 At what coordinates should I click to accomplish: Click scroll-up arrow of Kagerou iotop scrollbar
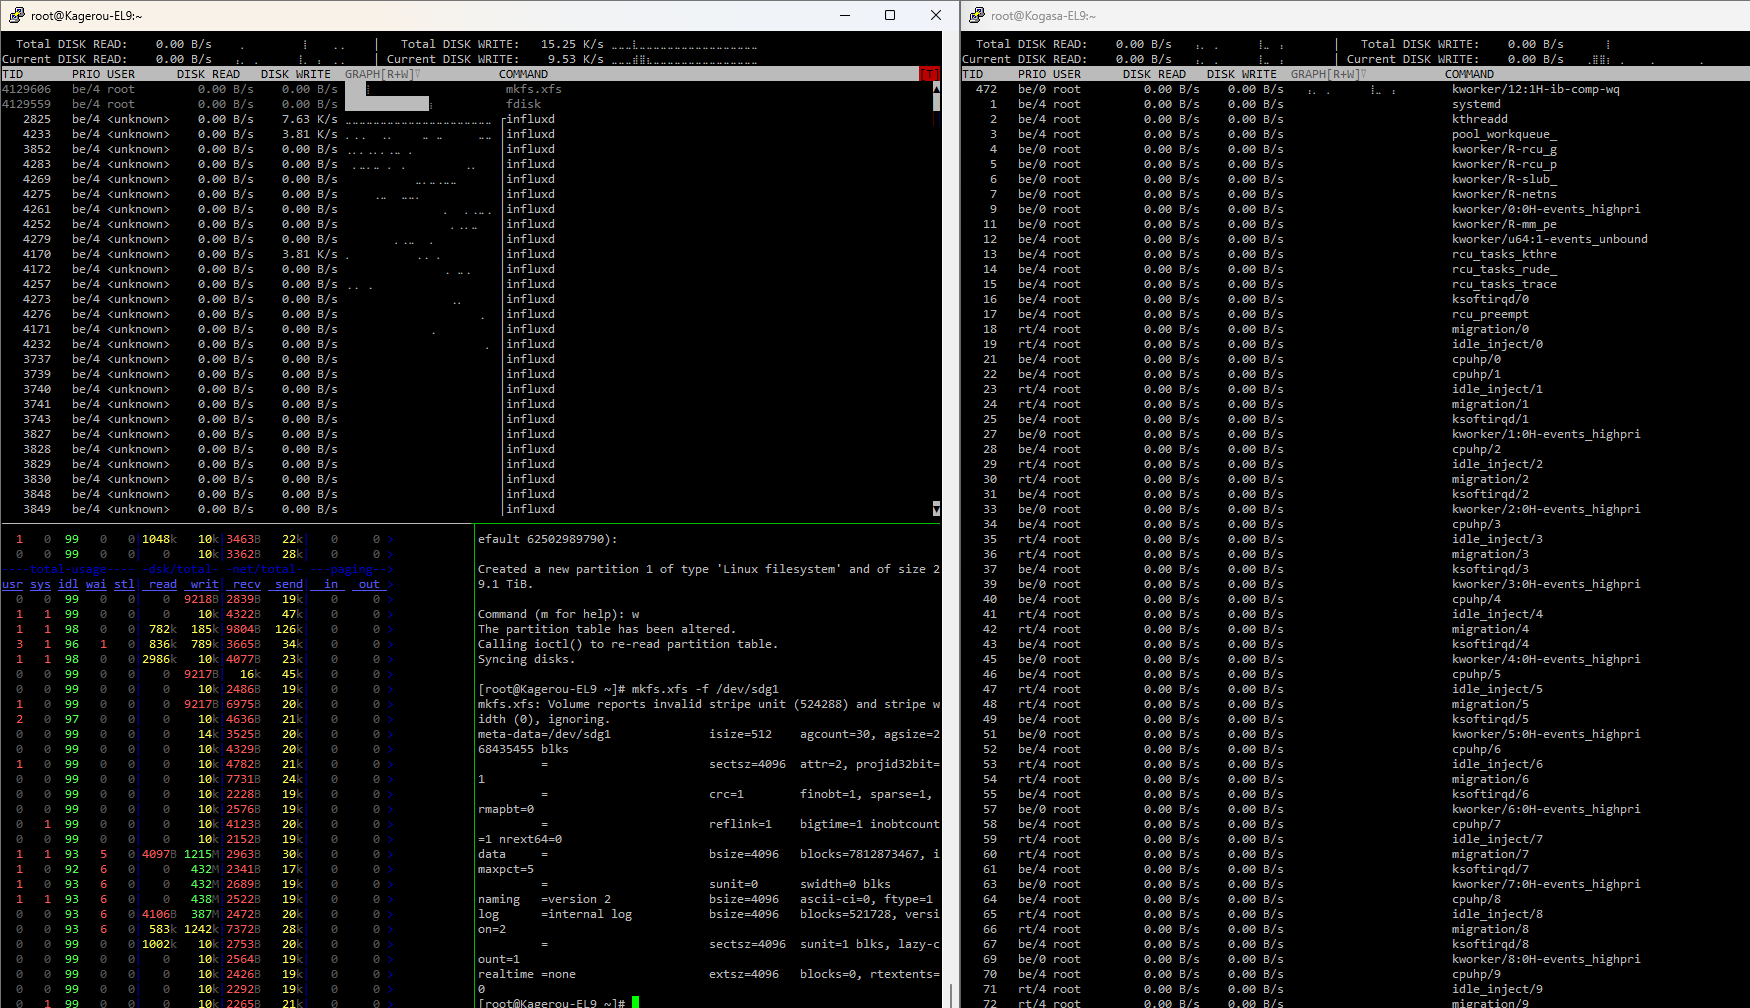936,89
